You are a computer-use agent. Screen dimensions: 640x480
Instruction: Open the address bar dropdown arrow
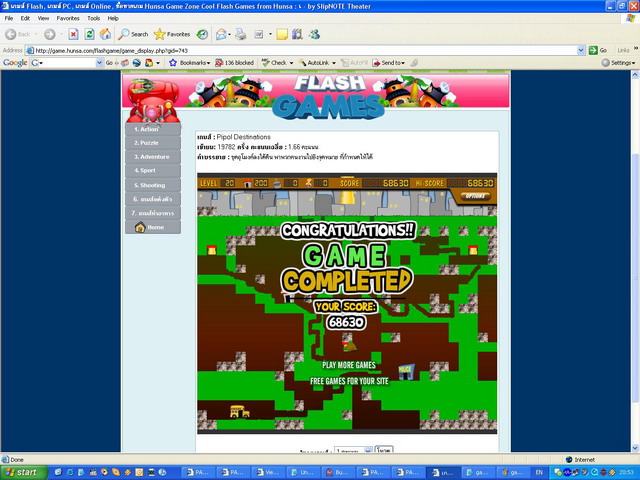581,50
